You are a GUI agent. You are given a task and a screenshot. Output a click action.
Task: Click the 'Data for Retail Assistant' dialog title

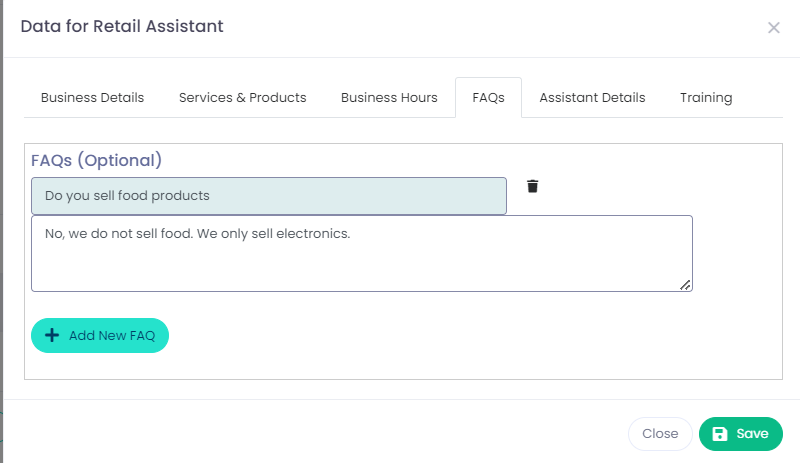pos(122,26)
